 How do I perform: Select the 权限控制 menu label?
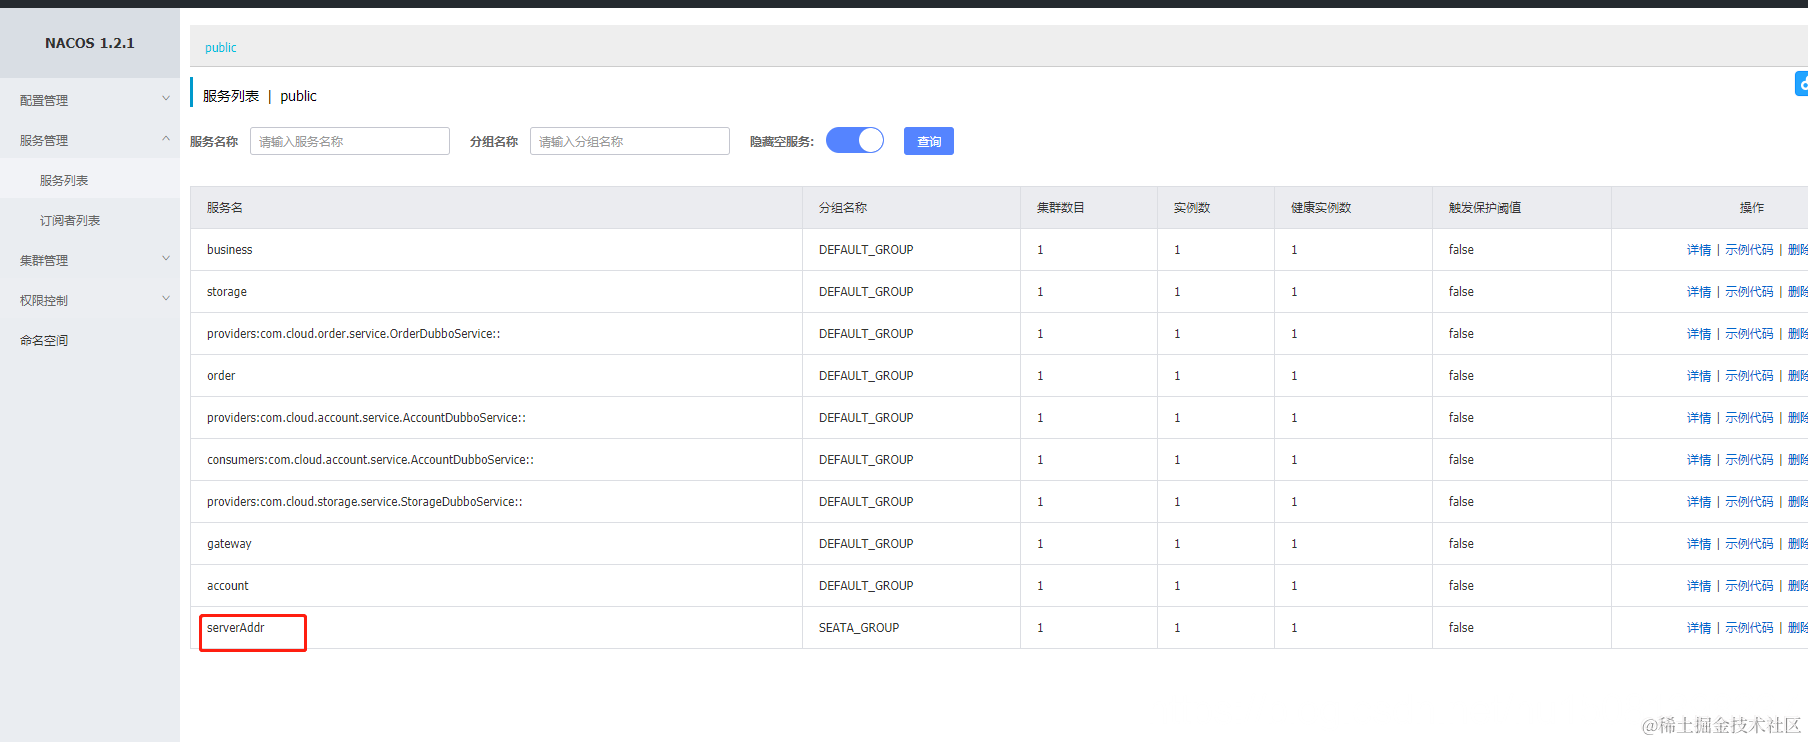point(44,300)
